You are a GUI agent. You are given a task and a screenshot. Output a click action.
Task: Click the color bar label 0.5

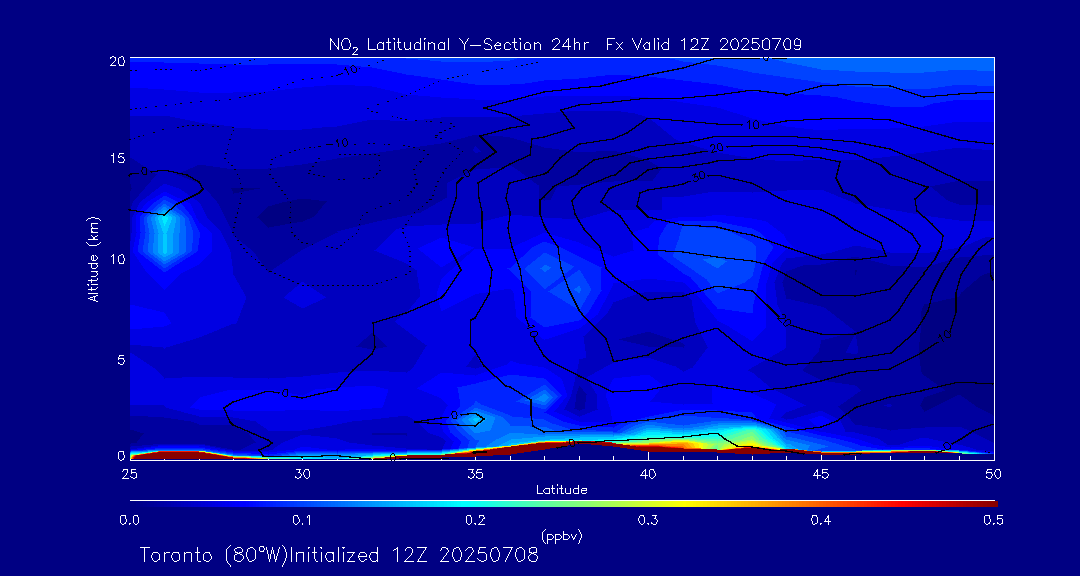[994, 520]
